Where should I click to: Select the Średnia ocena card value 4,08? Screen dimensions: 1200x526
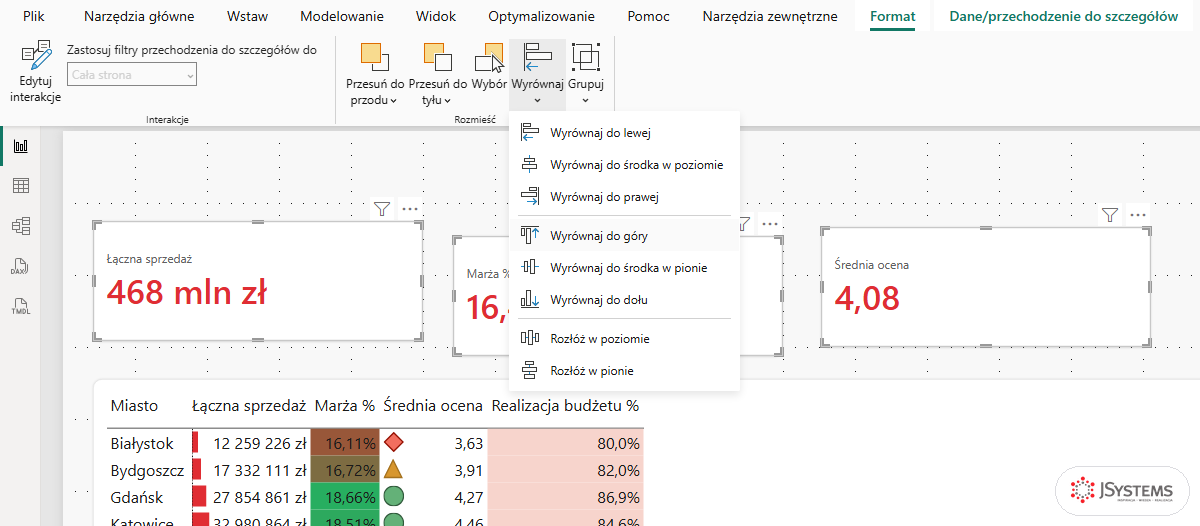[867, 298]
